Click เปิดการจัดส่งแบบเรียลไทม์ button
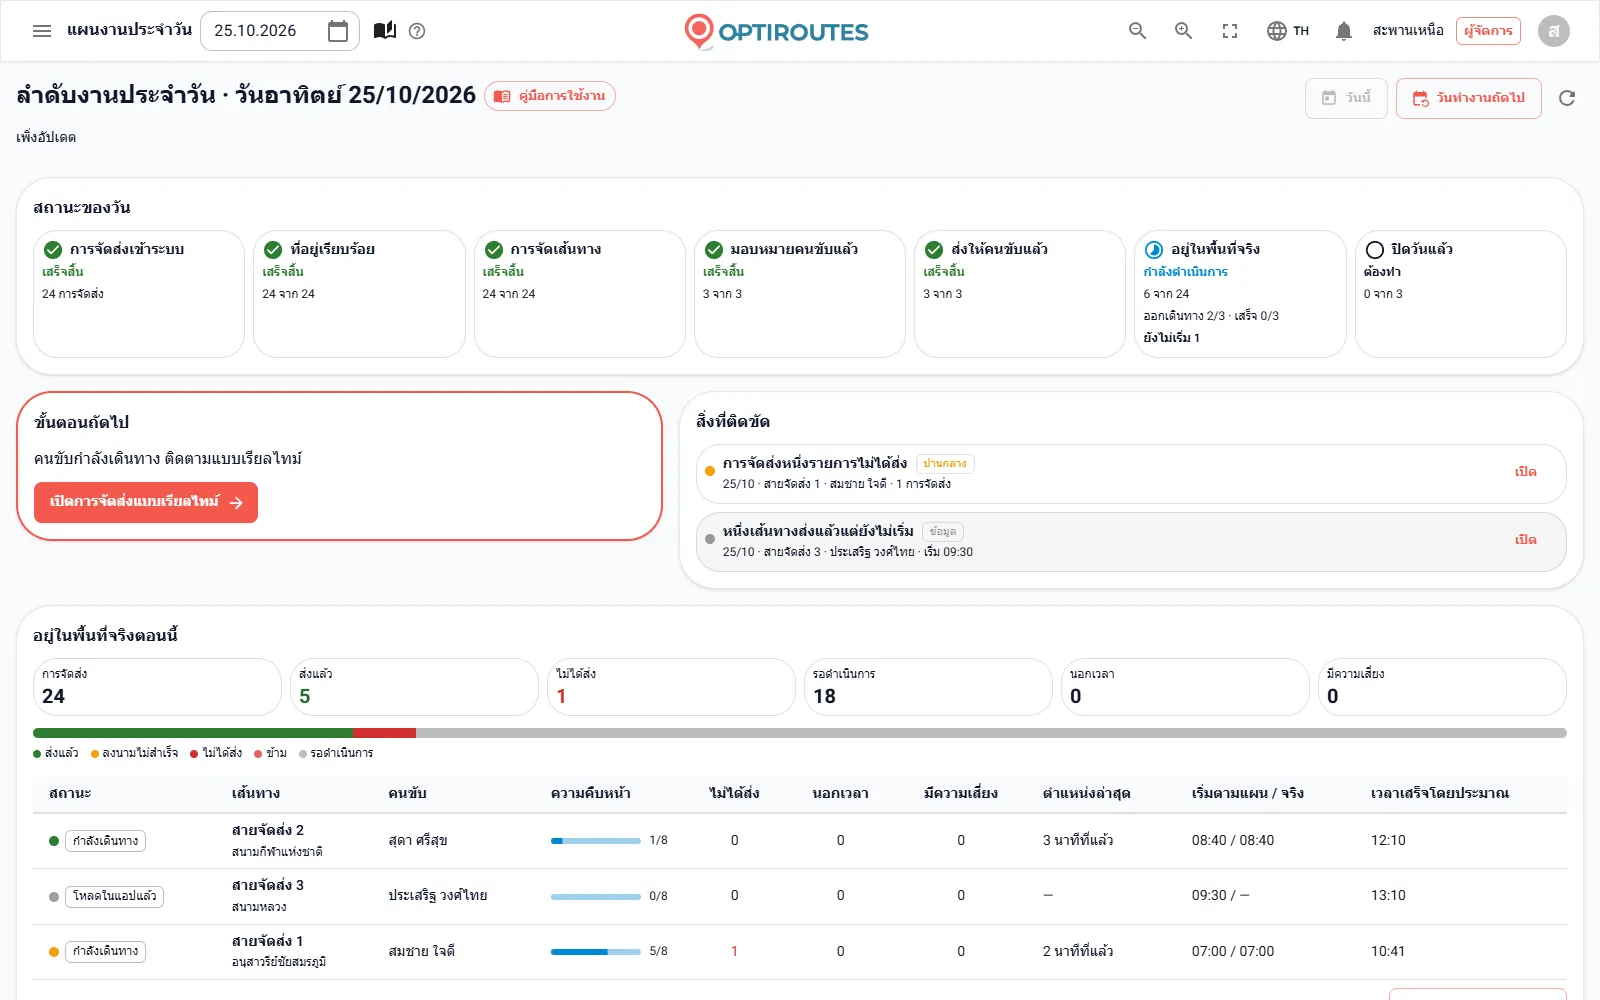Image resolution: width=1600 pixels, height=1000 pixels. (146, 502)
